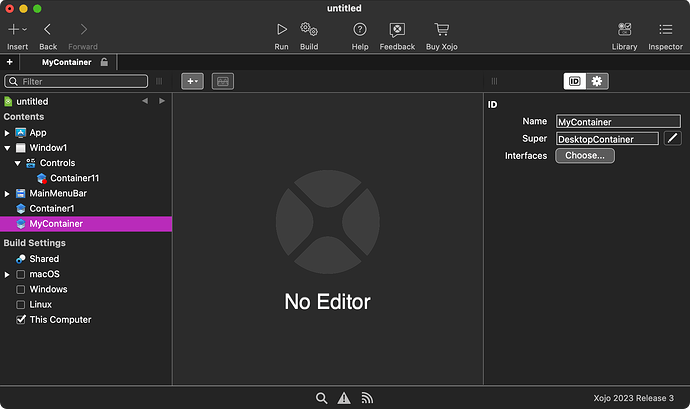690x409 pixels.
Task: Show the warnings panel in bottom bar
Action: pyautogui.click(x=344, y=398)
